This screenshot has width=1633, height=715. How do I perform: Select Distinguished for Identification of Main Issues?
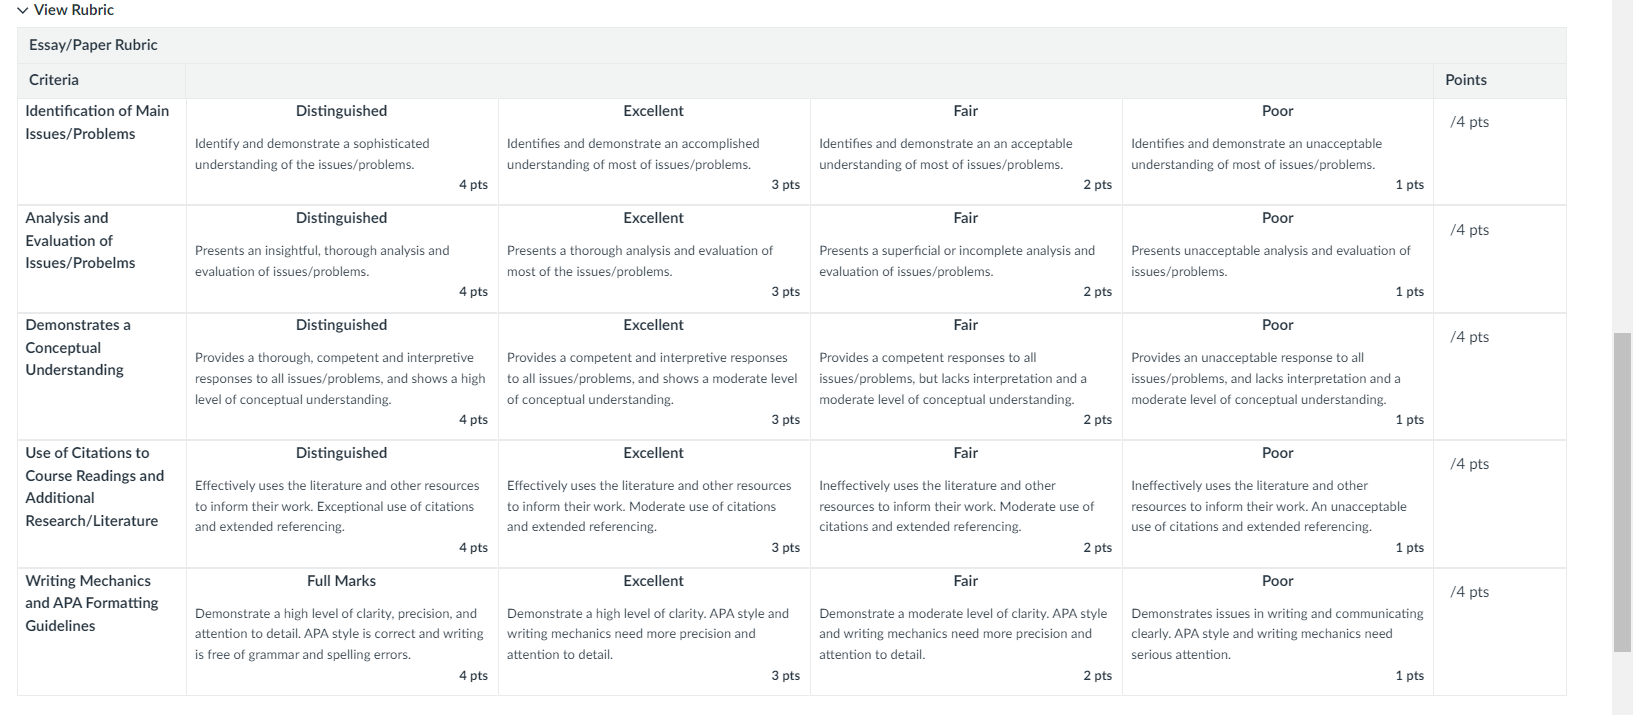[342, 152]
